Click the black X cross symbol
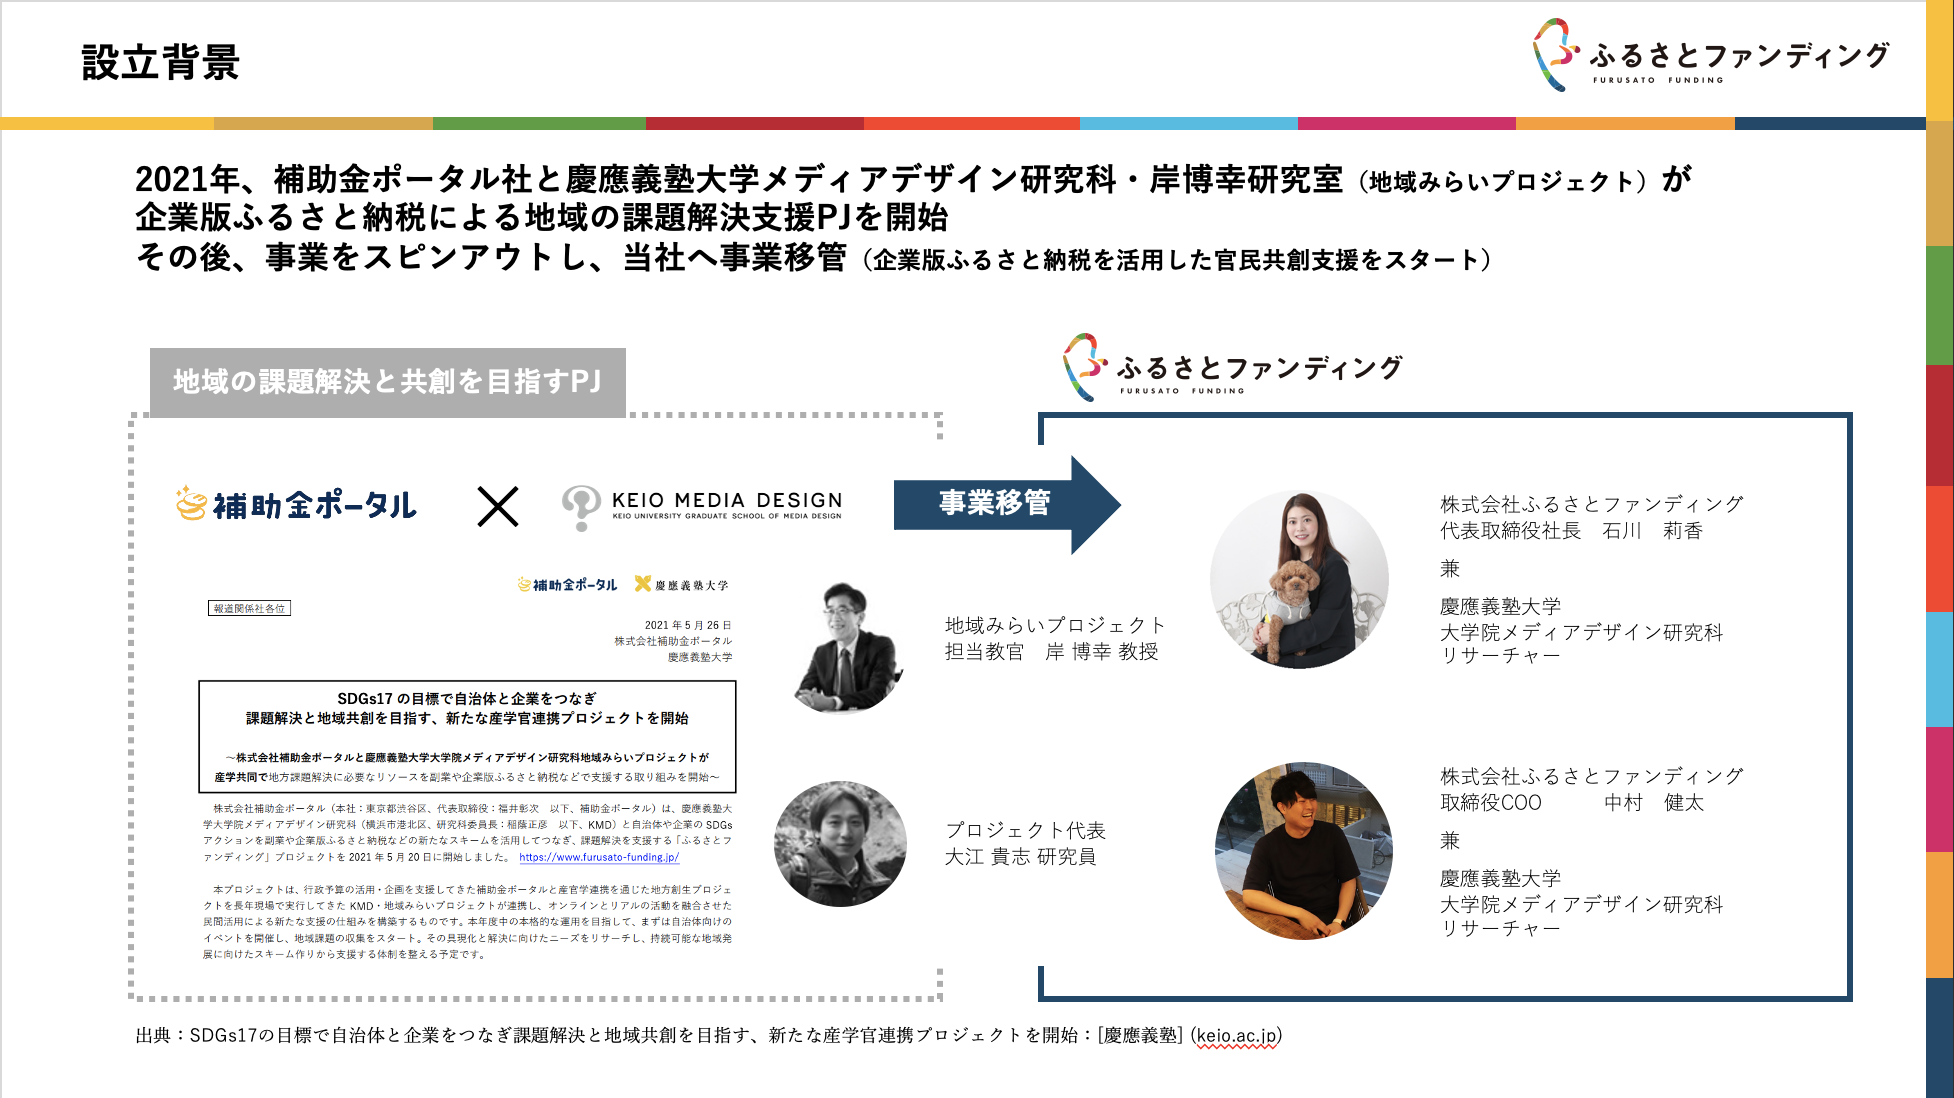 pyautogui.click(x=497, y=507)
